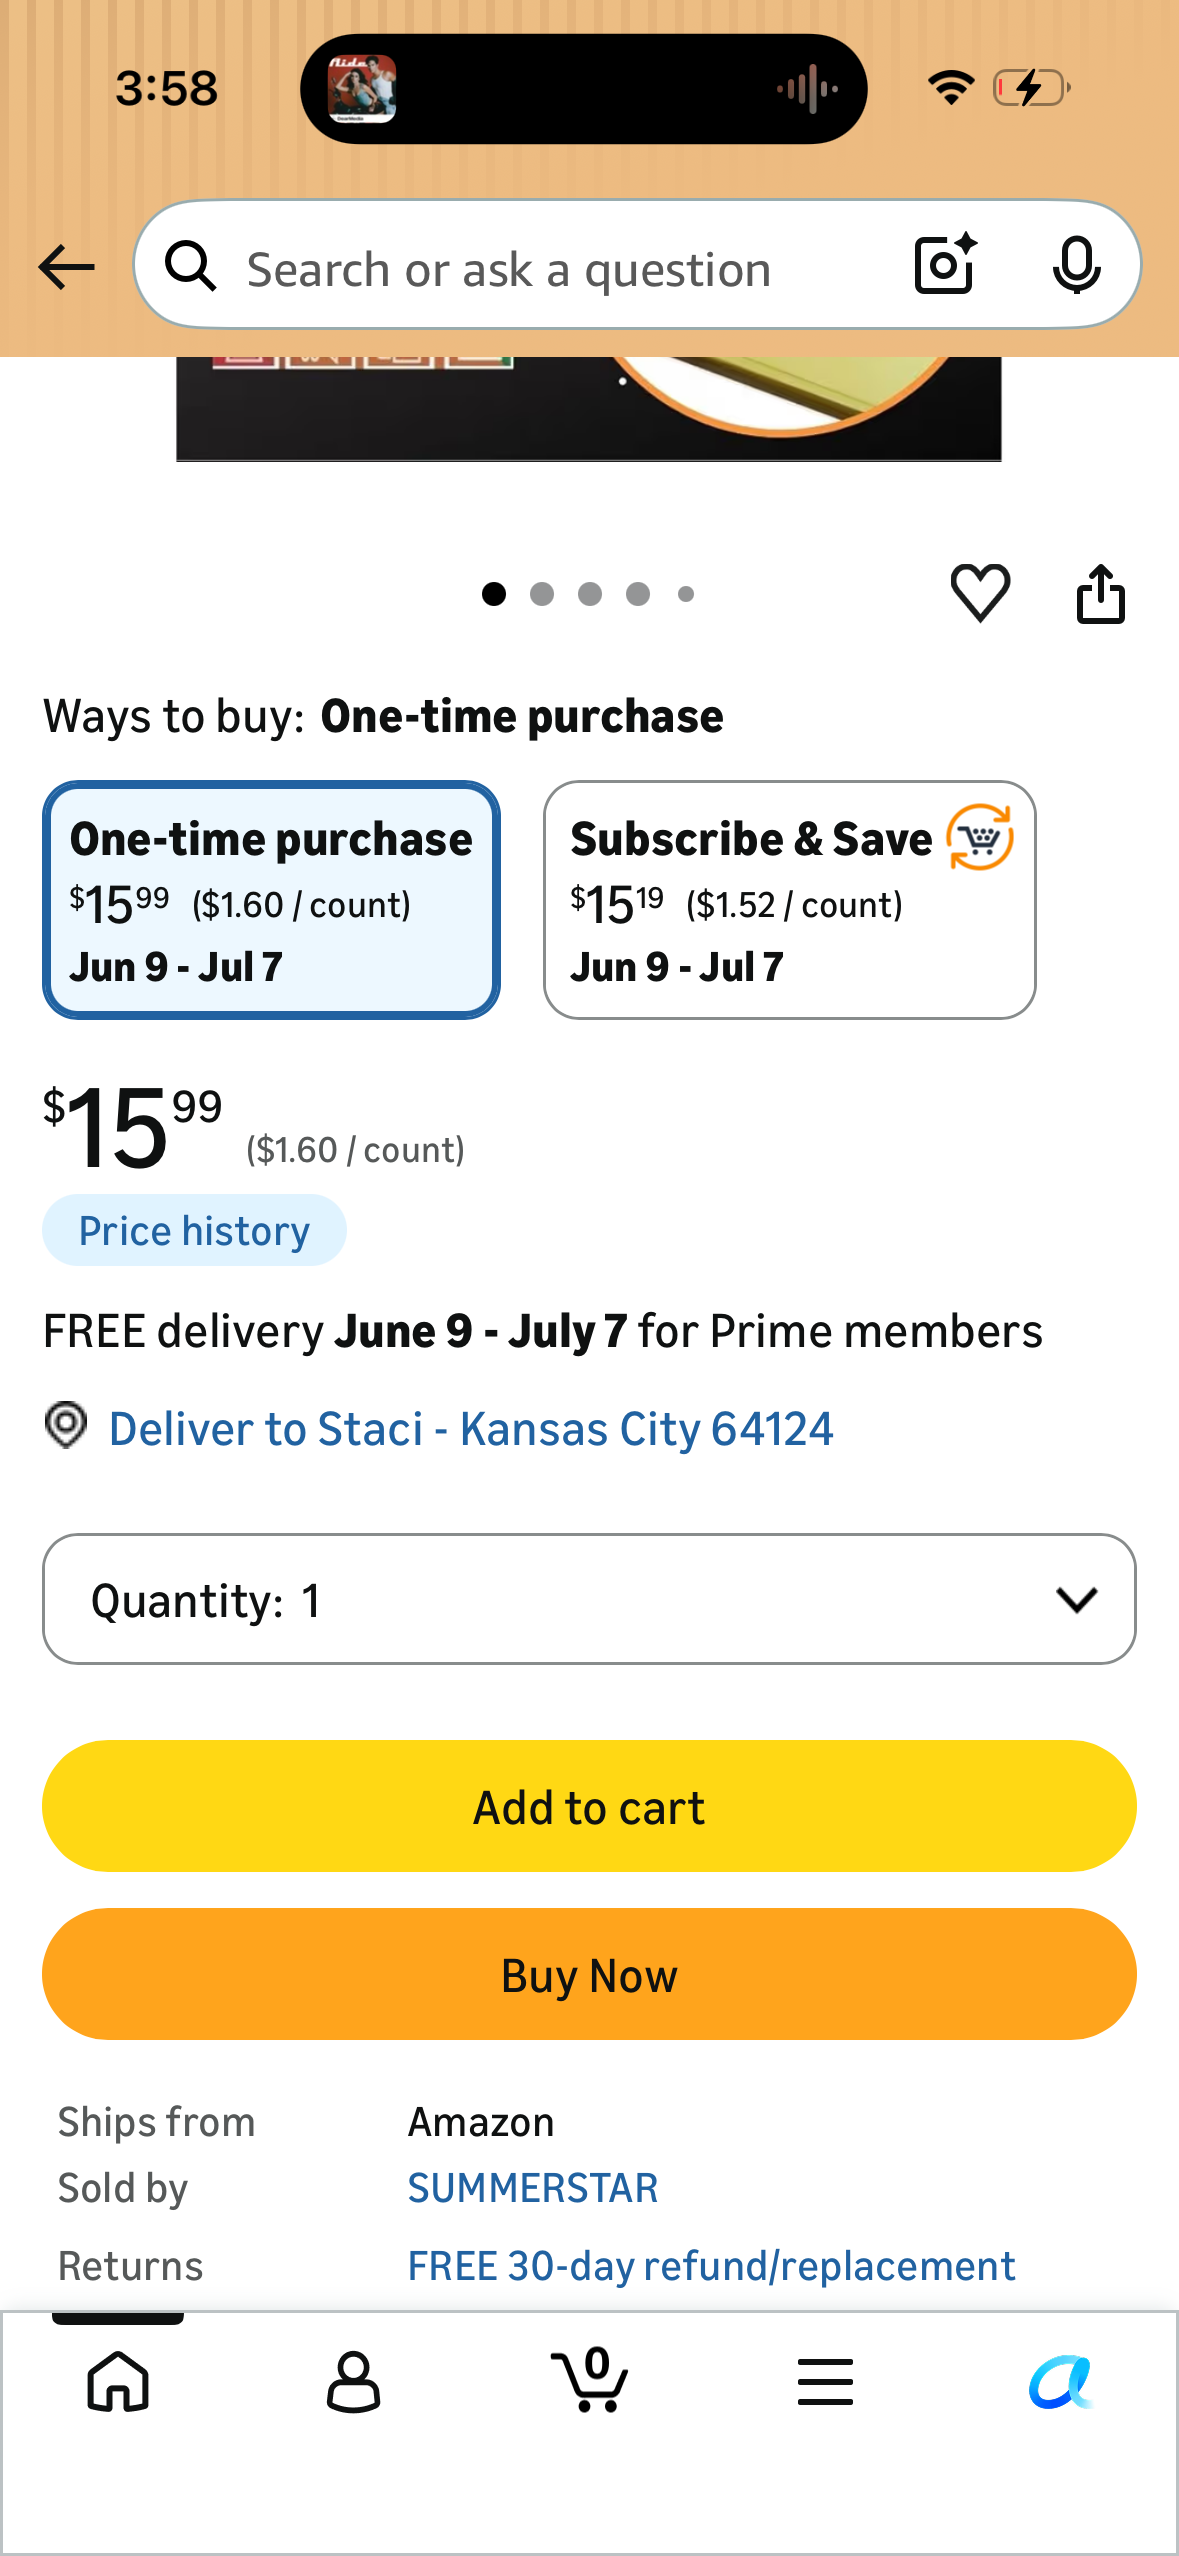This screenshot has width=1179, height=2556.
Task: Tap the Buy Now button
Action: click(x=589, y=1974)
